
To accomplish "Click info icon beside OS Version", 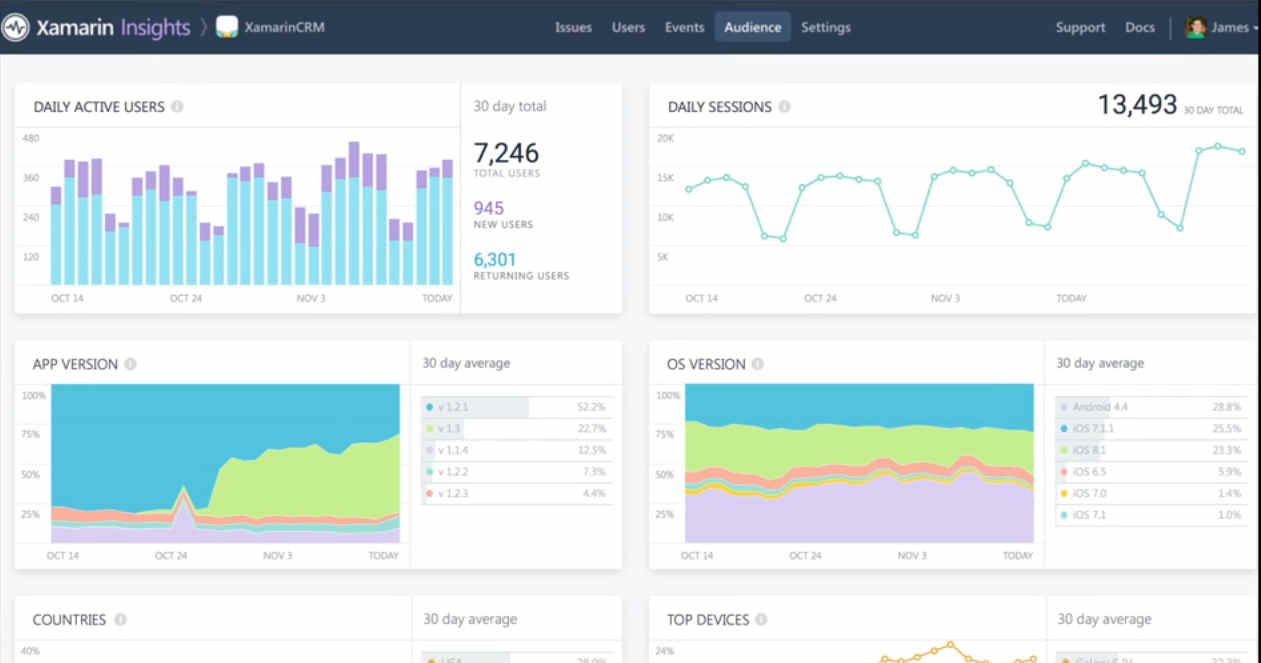I will tap(758, 364).
